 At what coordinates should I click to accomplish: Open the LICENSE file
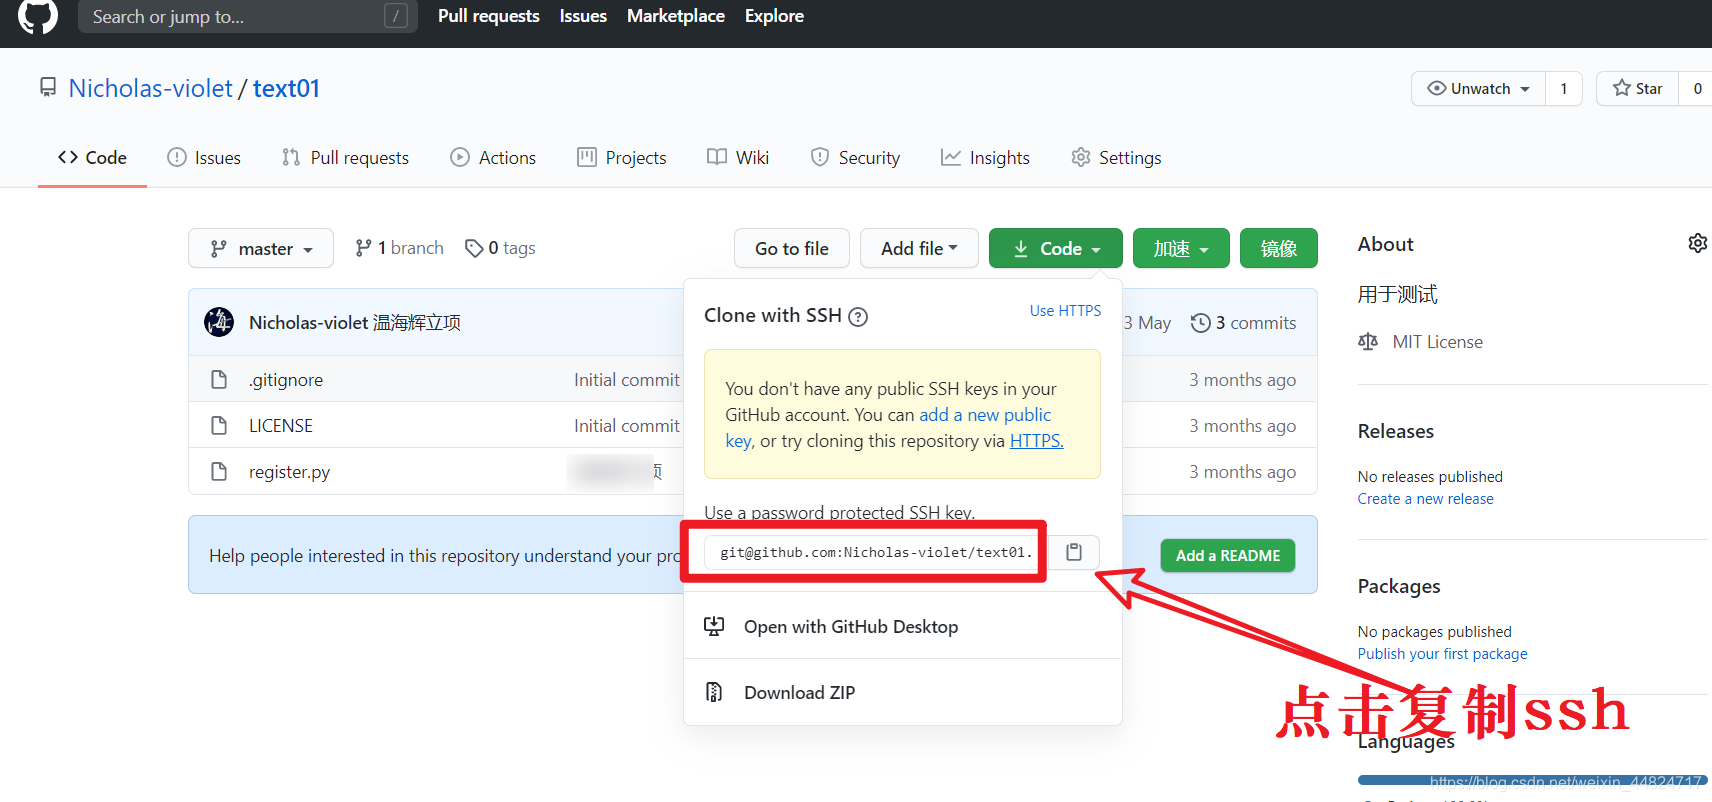tap(281, 426)
